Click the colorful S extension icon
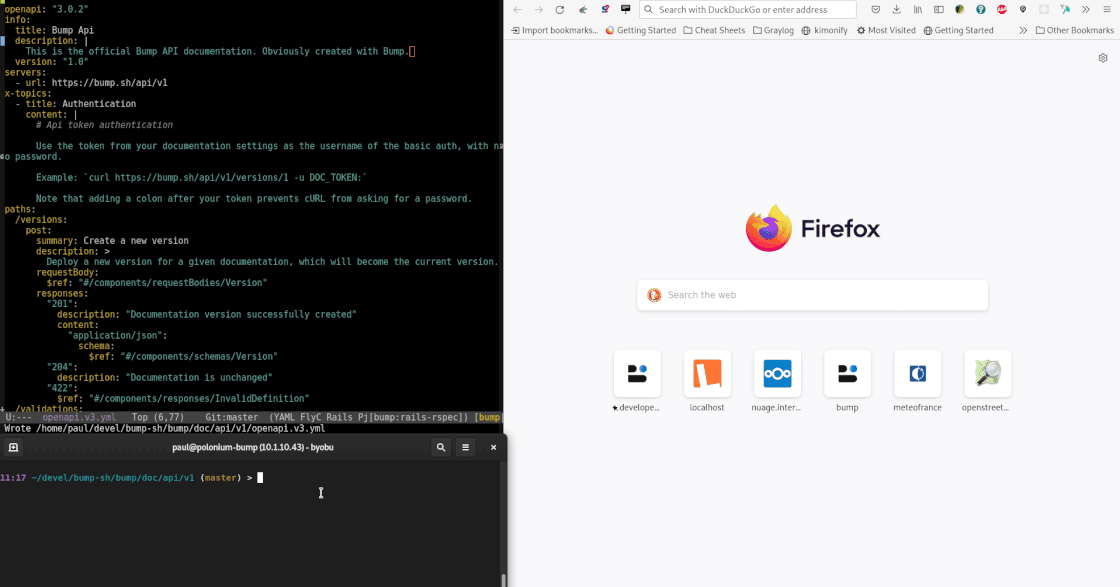This screenshot has height=587, width=1120. coord(605,10)
